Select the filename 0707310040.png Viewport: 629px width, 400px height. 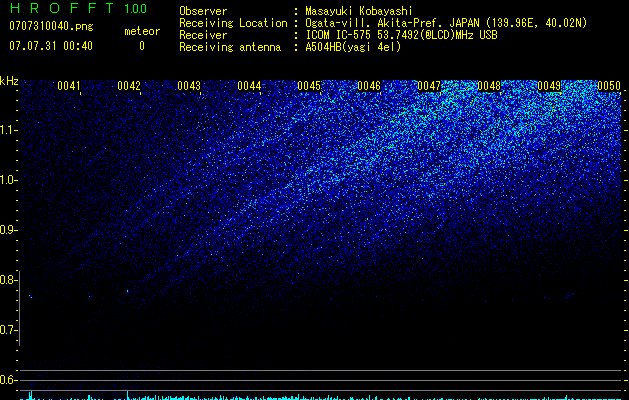coord(51,27)
